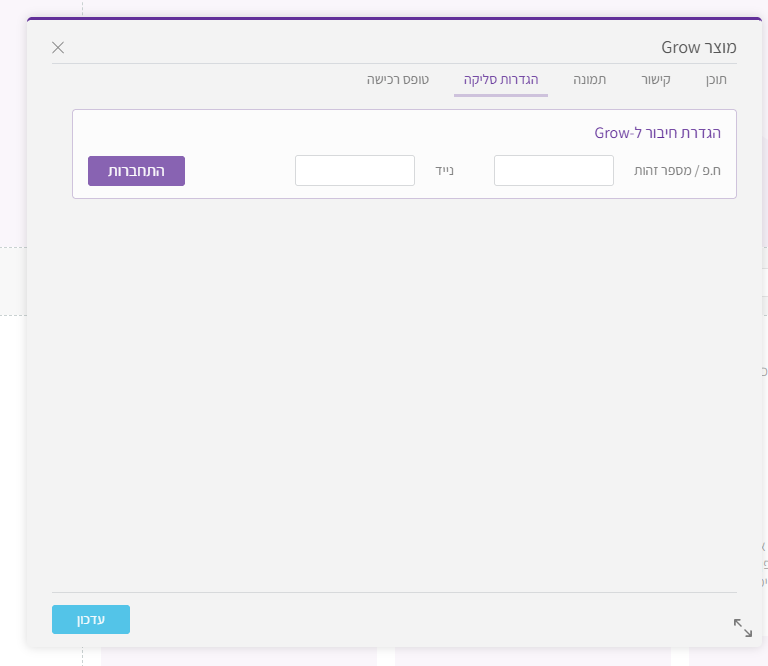This screenshot has width=768, height=666.
Task: Click the blue עדכון button
Action: [x=91, y=620]
